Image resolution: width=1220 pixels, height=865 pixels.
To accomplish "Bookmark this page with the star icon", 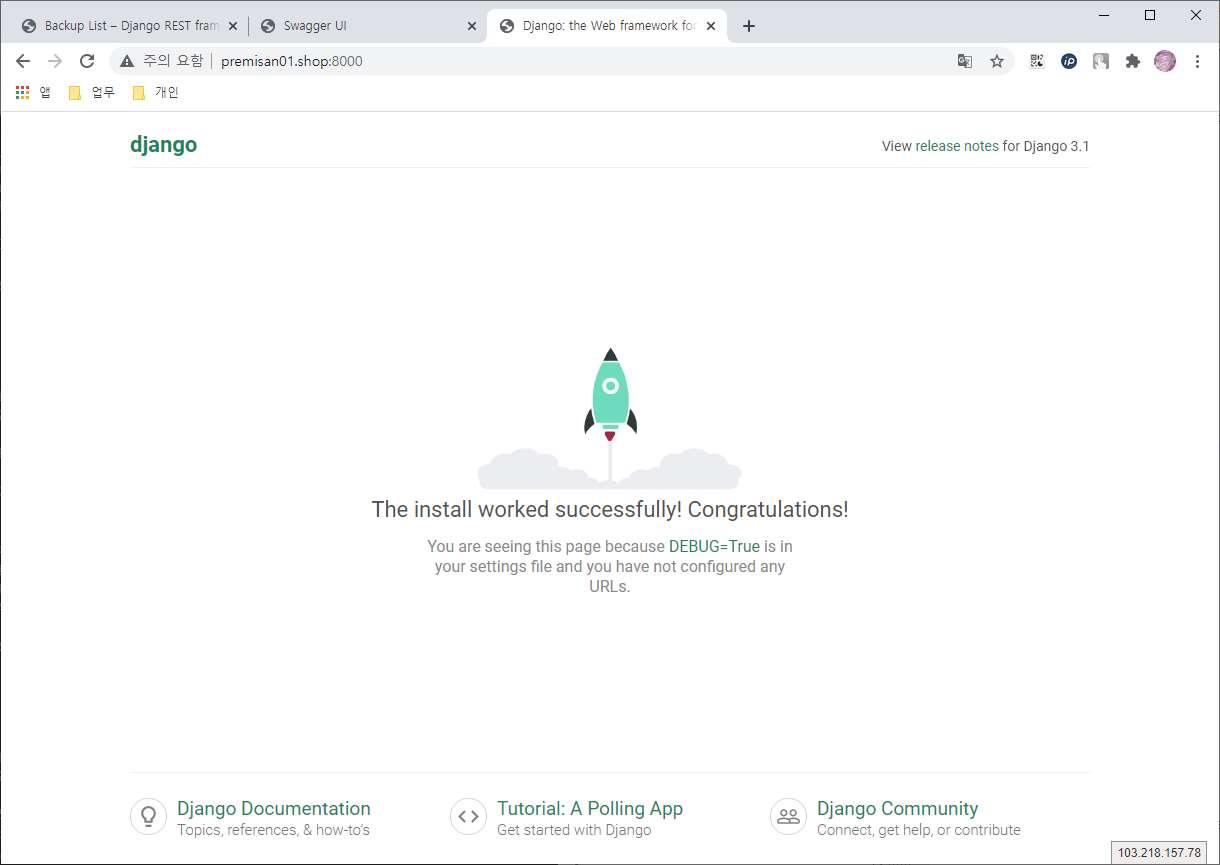I will click(x=997, y=61).
